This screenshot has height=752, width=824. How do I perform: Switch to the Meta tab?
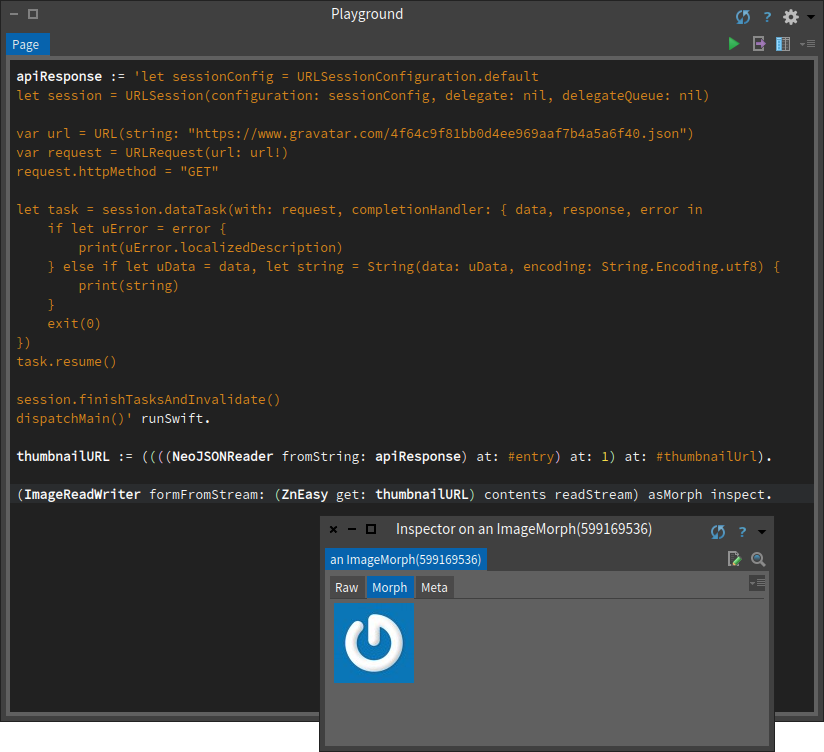point(434,588)
